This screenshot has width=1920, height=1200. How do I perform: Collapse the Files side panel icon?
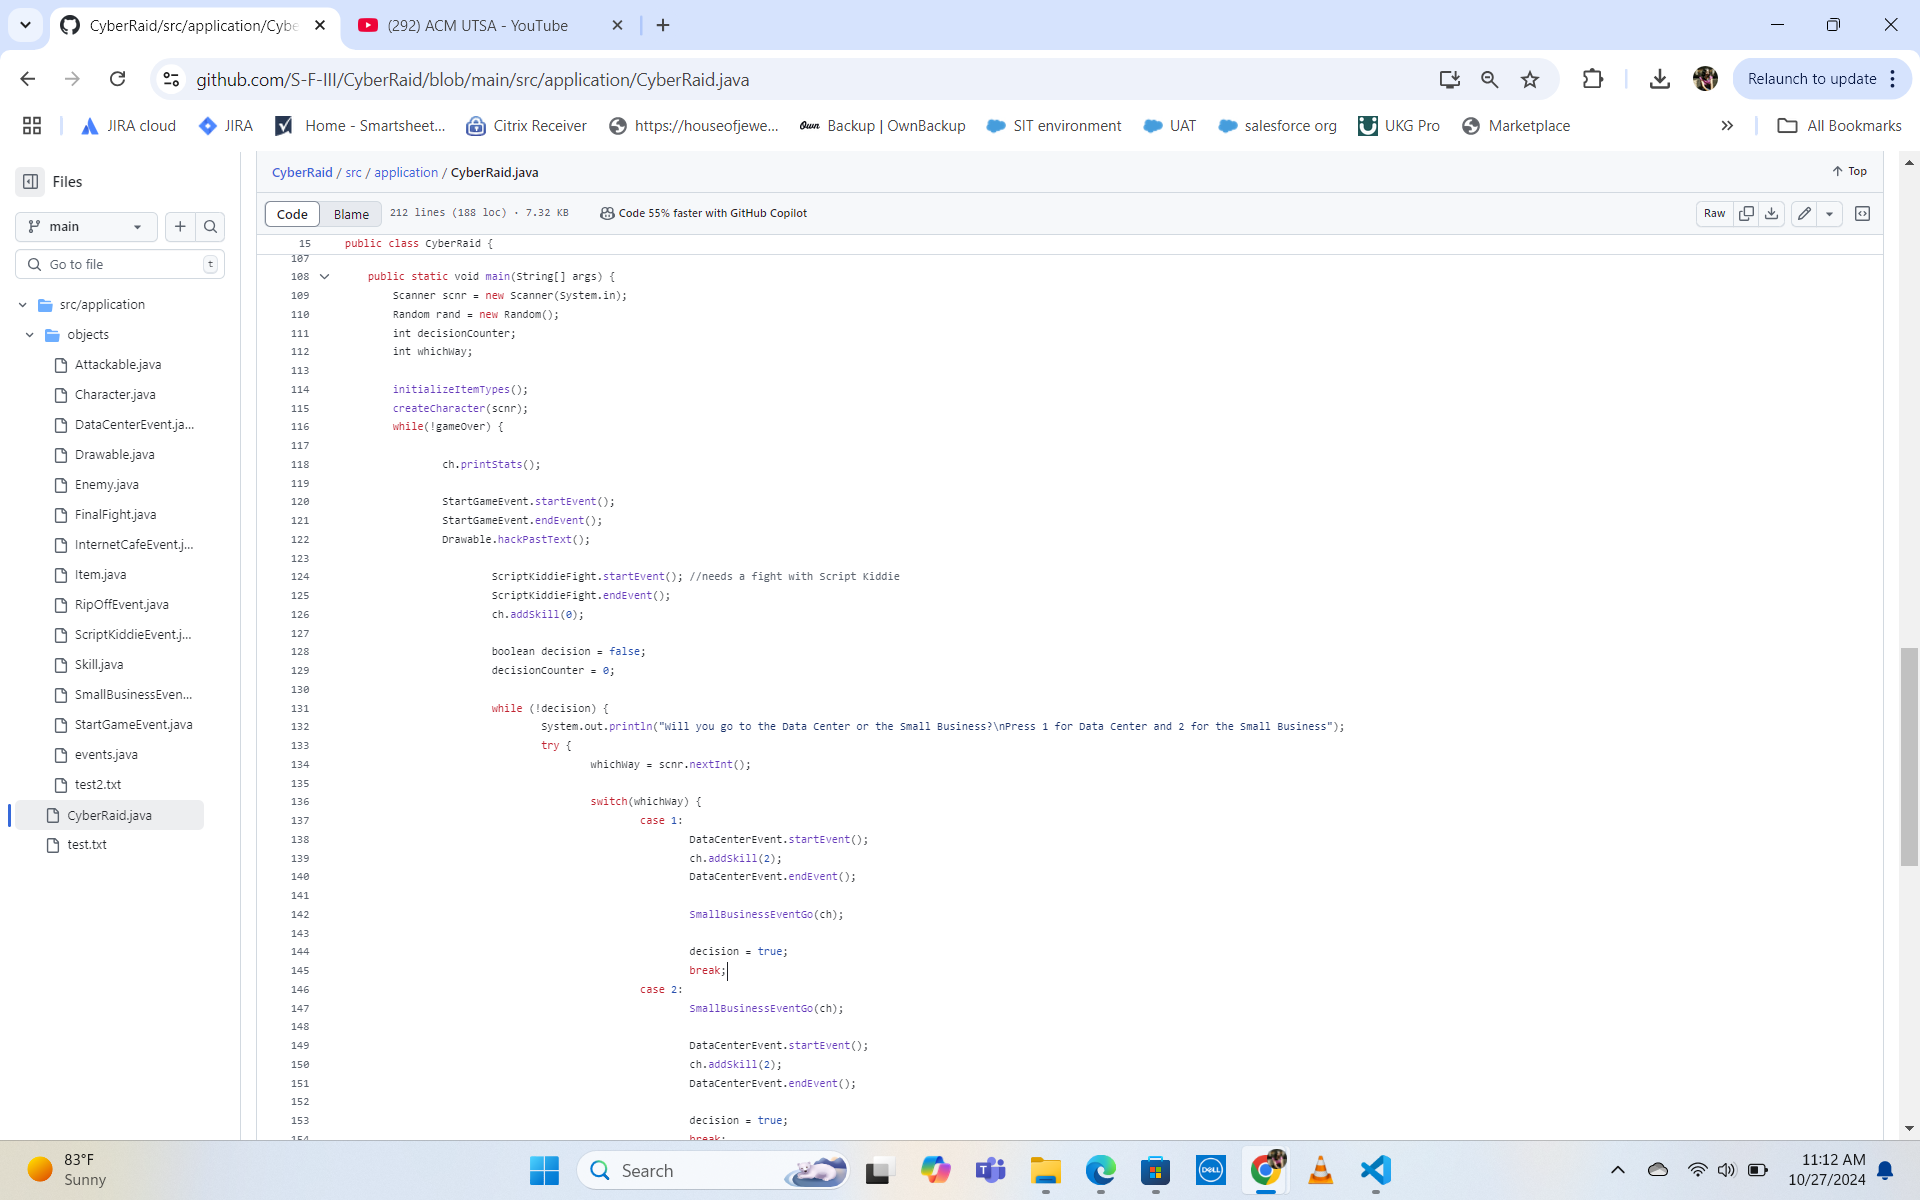[31, 181]
